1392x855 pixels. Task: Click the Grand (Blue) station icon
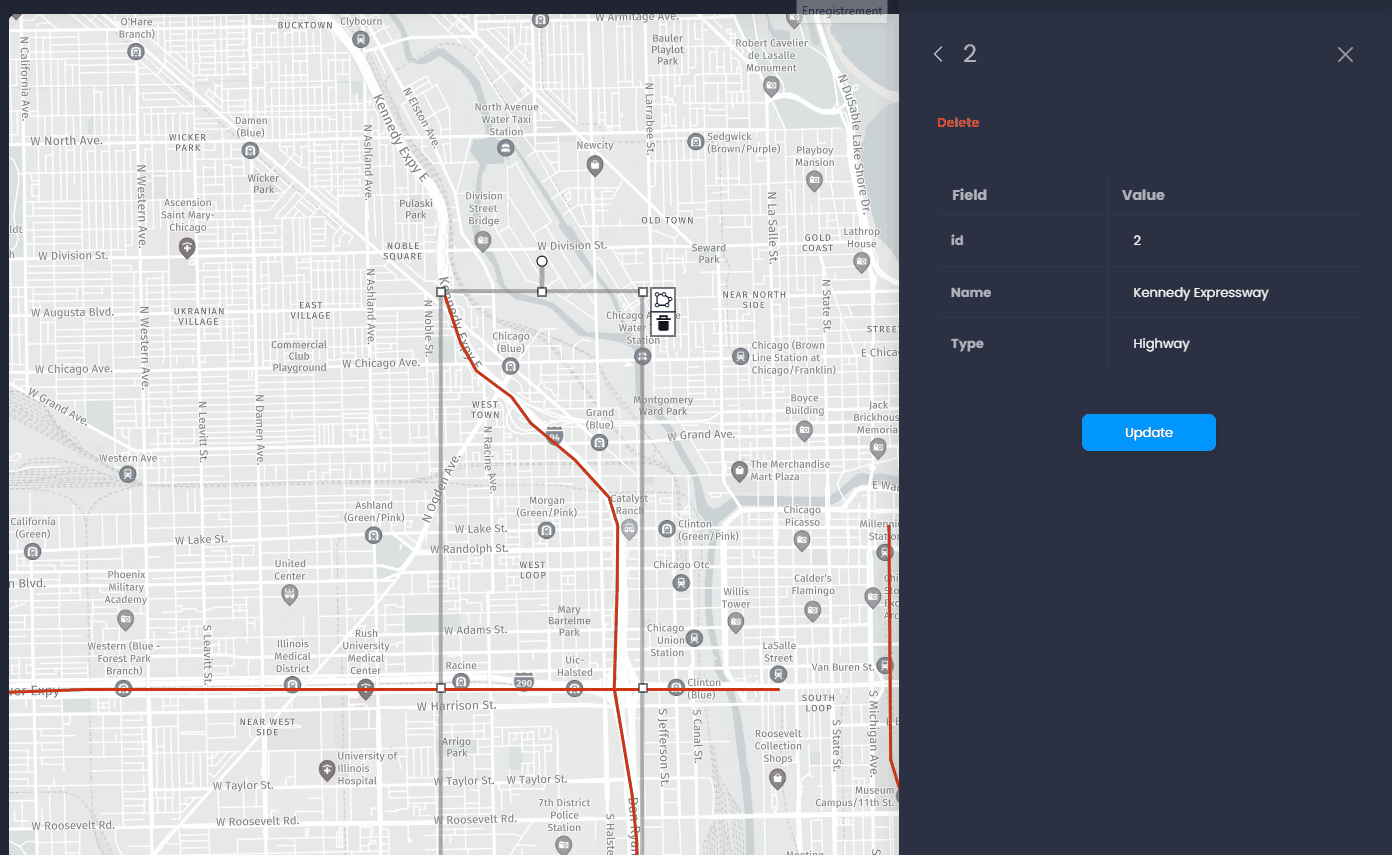tap(599, 443)
